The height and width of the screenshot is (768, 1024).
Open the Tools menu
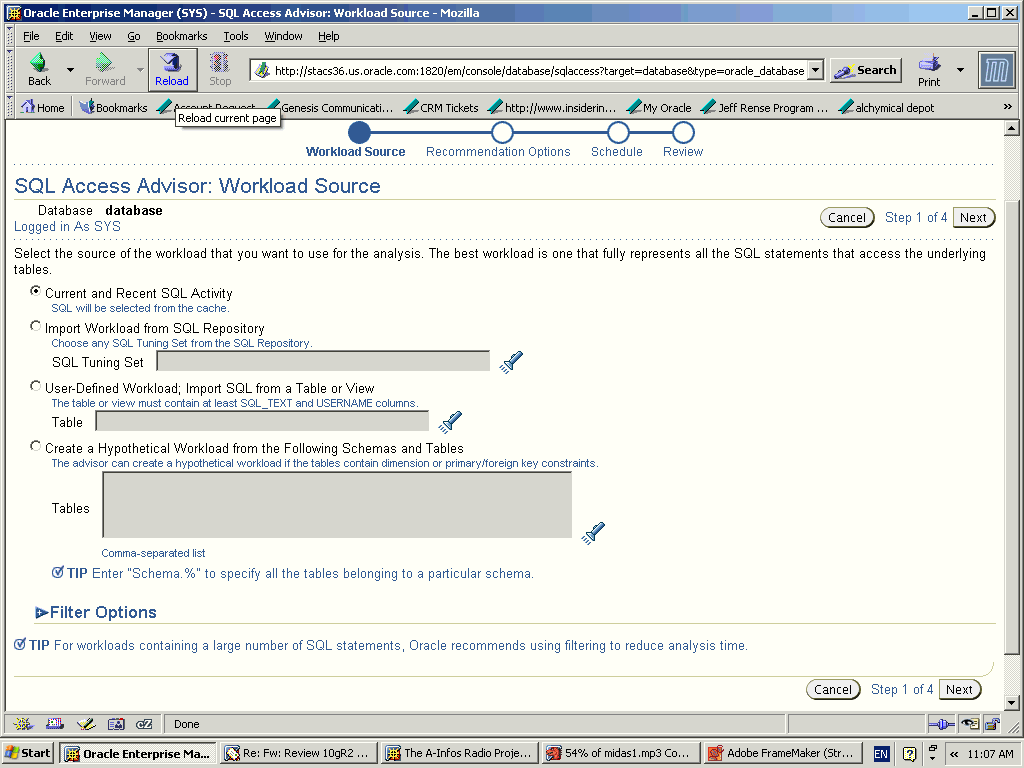[236, 36]
